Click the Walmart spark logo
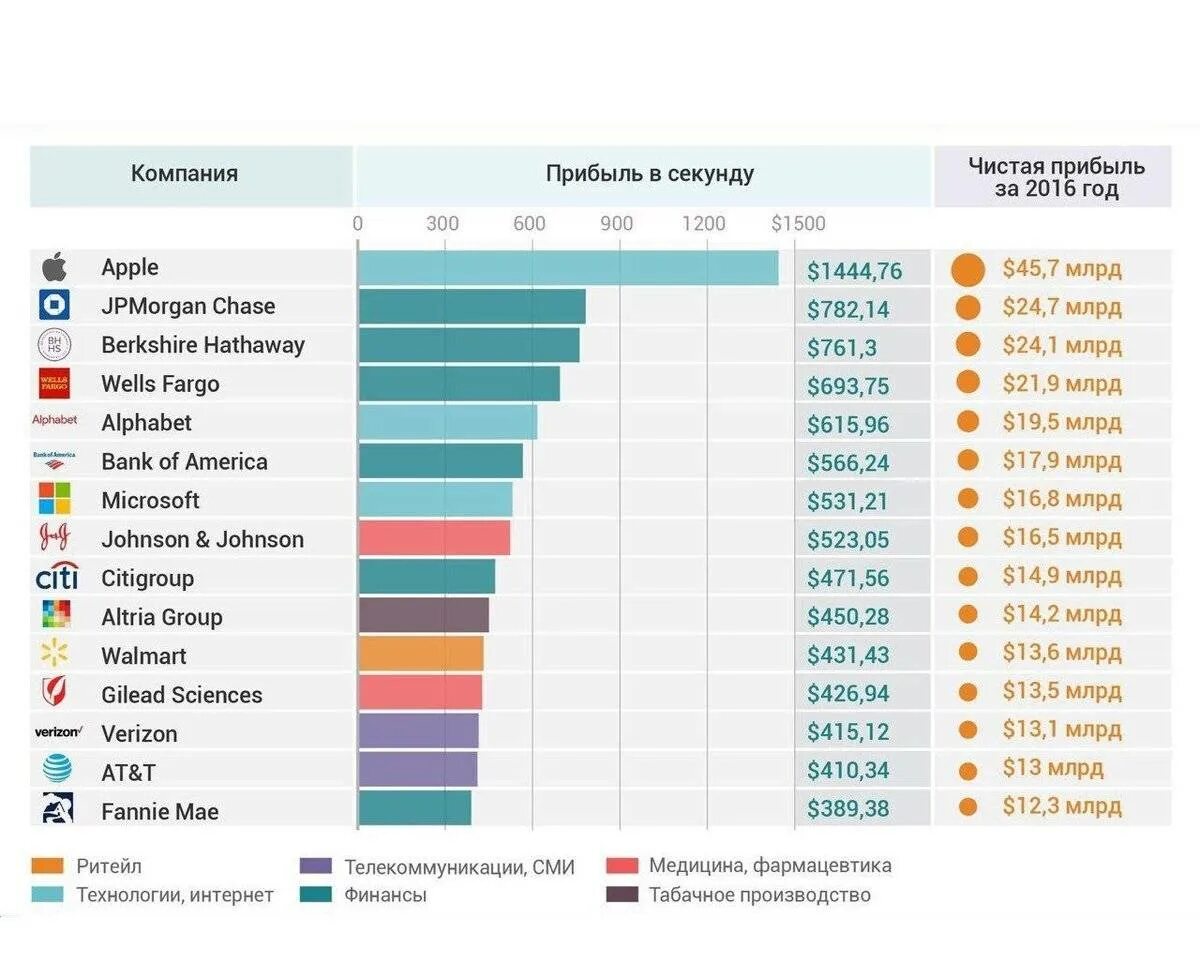The image size is (1200, 978). [x=54, y=654]
